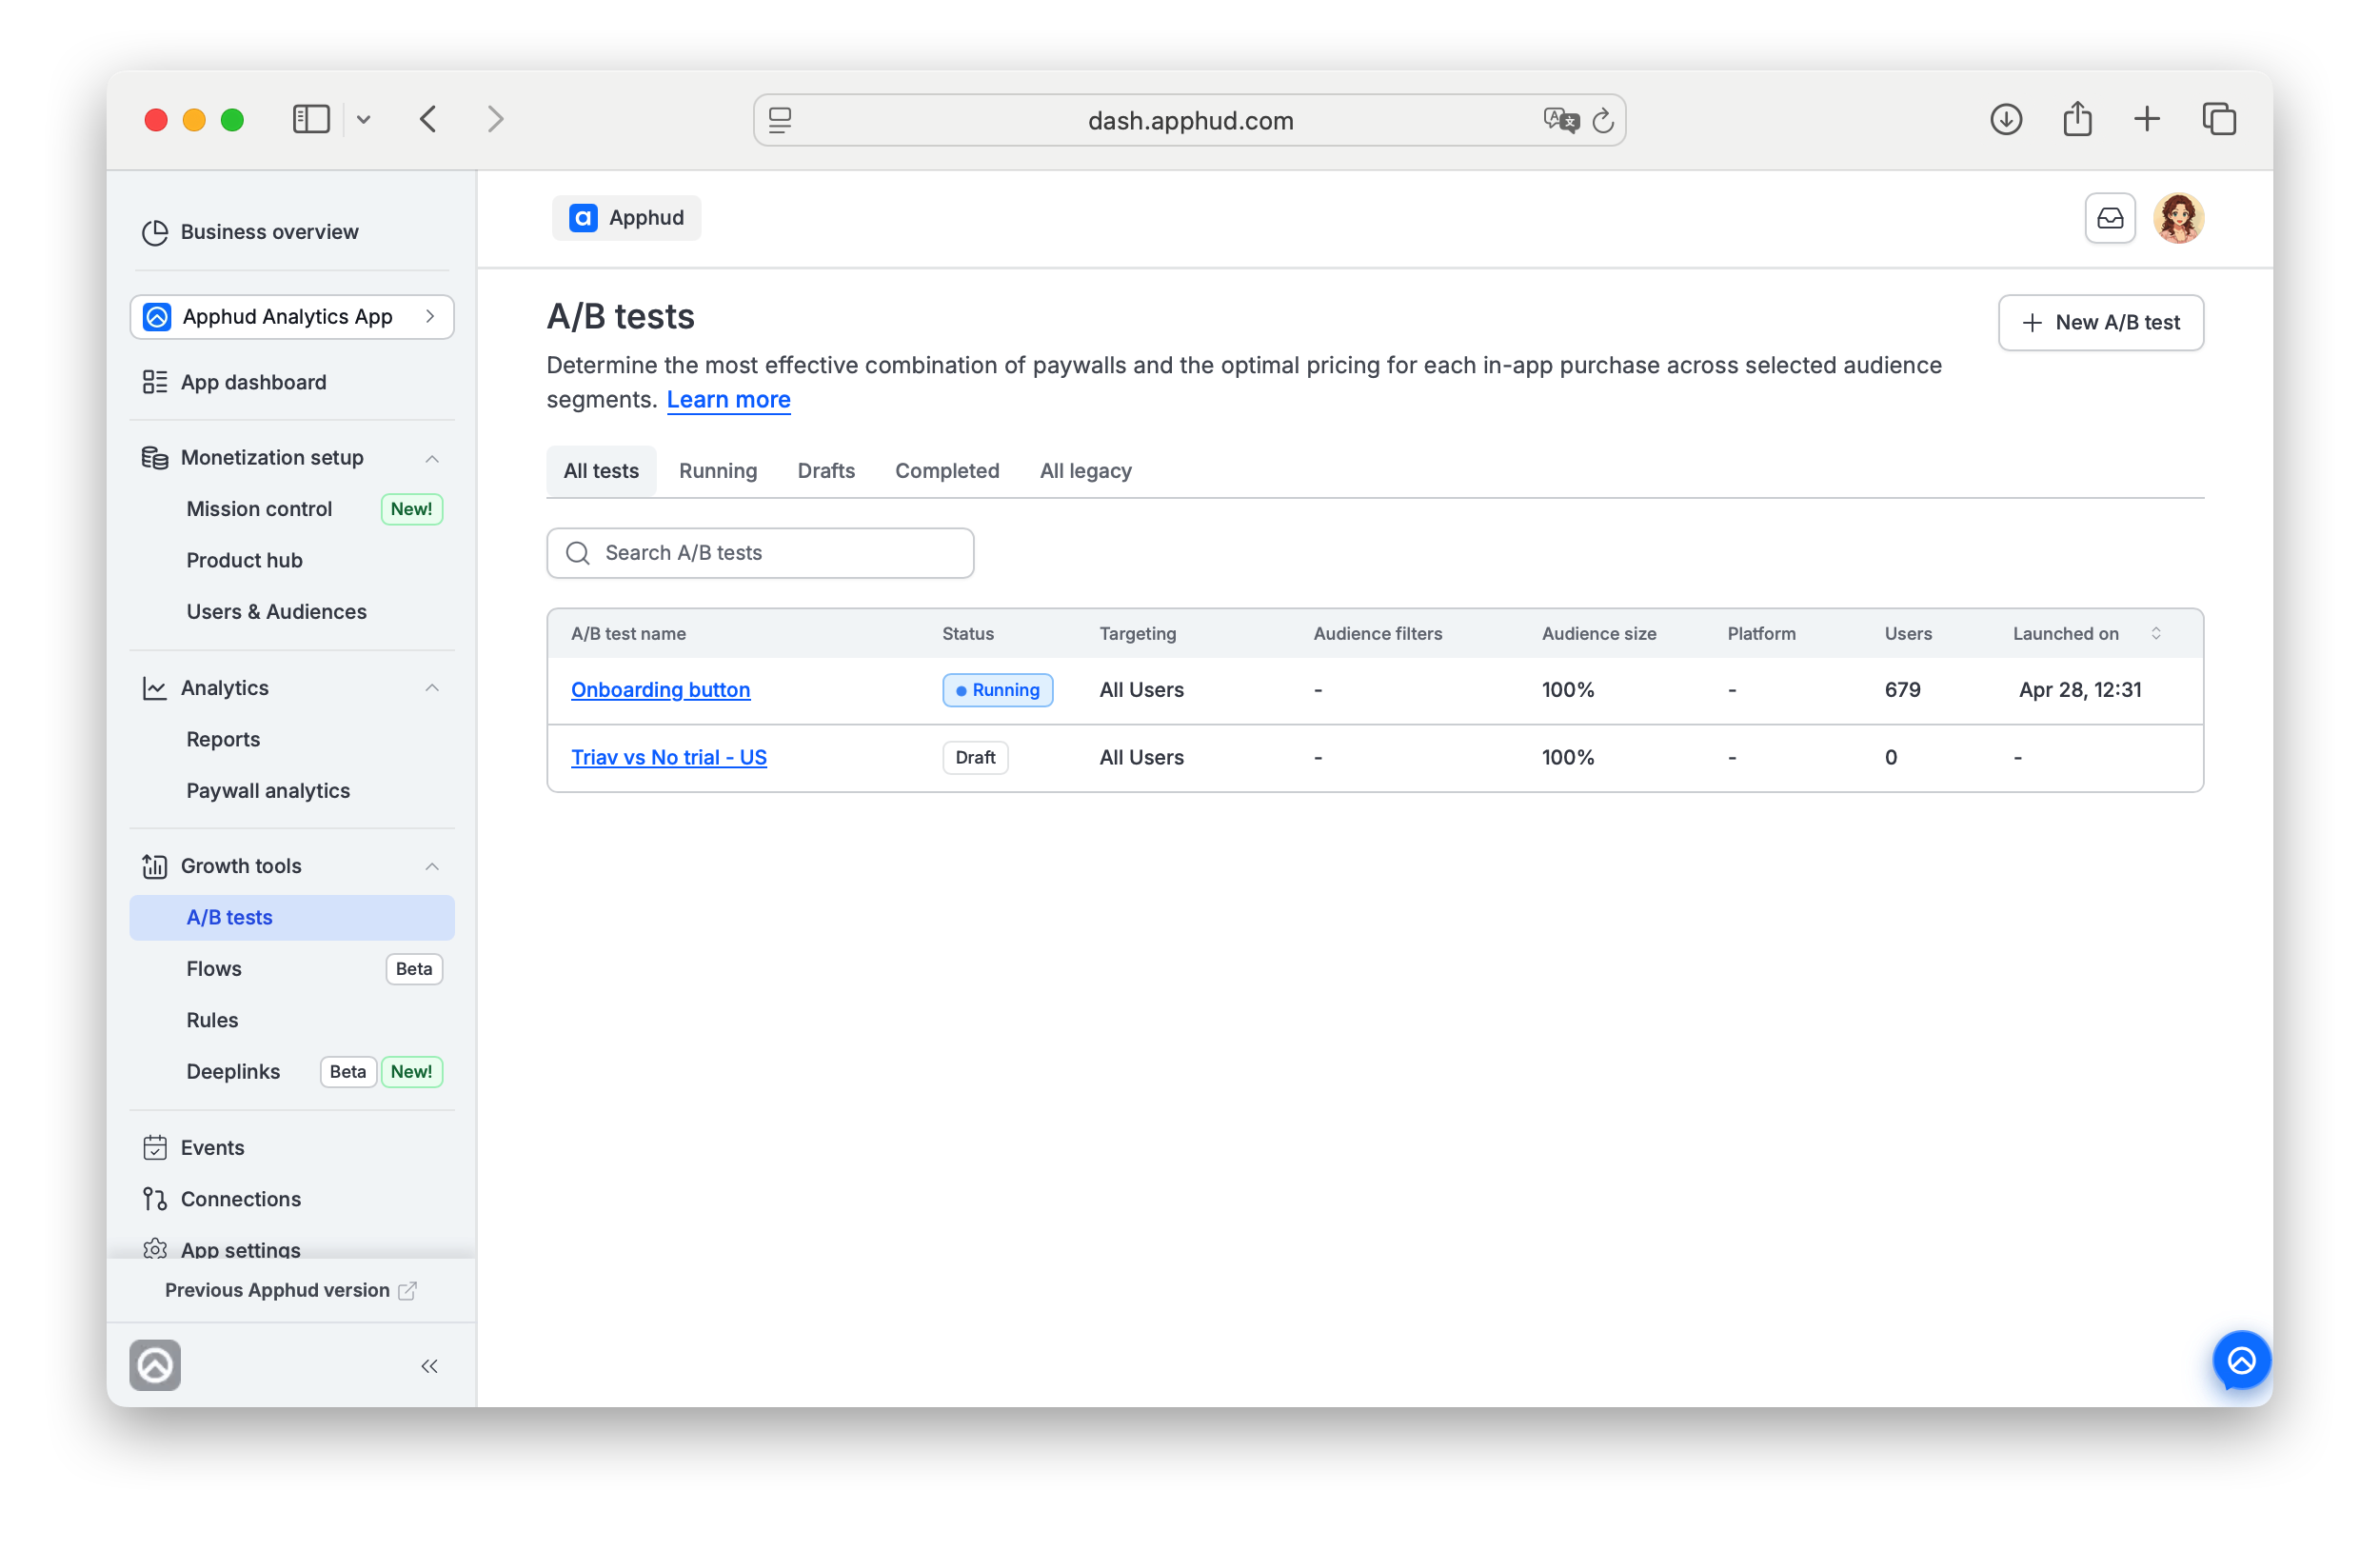Open Mission control in sidebar
Screen dimensions: 2380x1550
point(260,509)
